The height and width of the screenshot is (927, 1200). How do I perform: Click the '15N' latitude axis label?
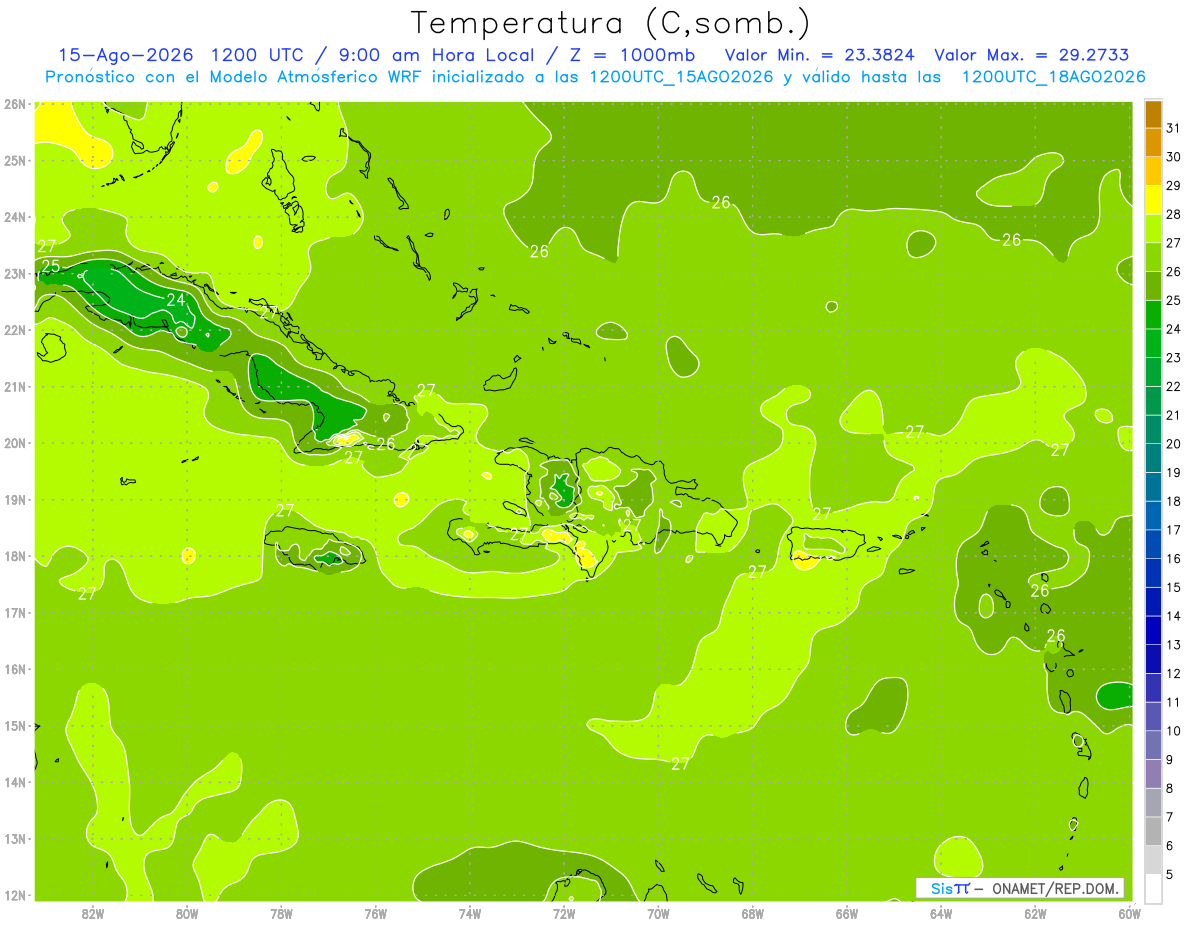14,726
